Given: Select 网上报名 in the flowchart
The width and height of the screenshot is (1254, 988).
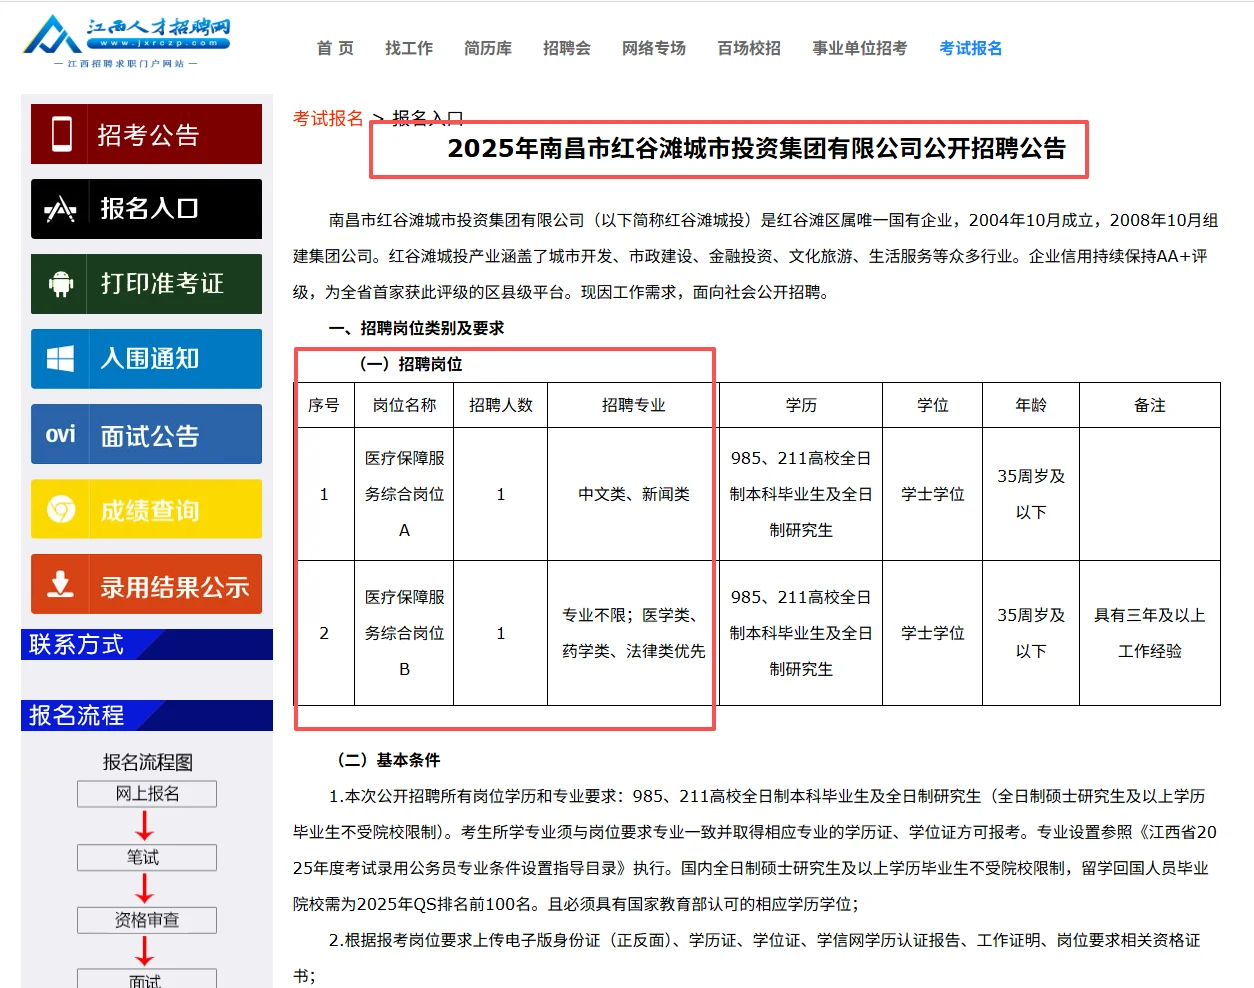Looking at the screenshot, I should click(x=146, y=793).
